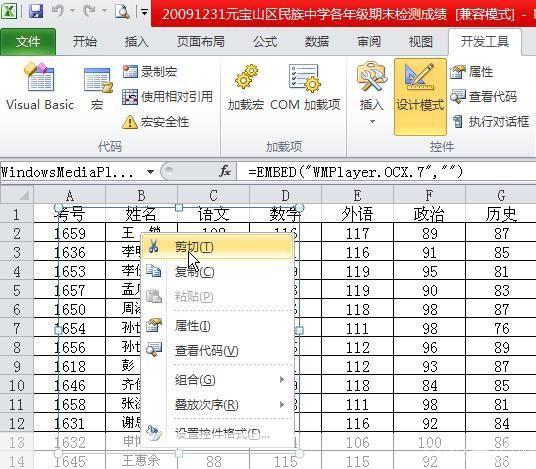Choose 复制(C) from context menu
536x469 pixels.
point(217,271)
